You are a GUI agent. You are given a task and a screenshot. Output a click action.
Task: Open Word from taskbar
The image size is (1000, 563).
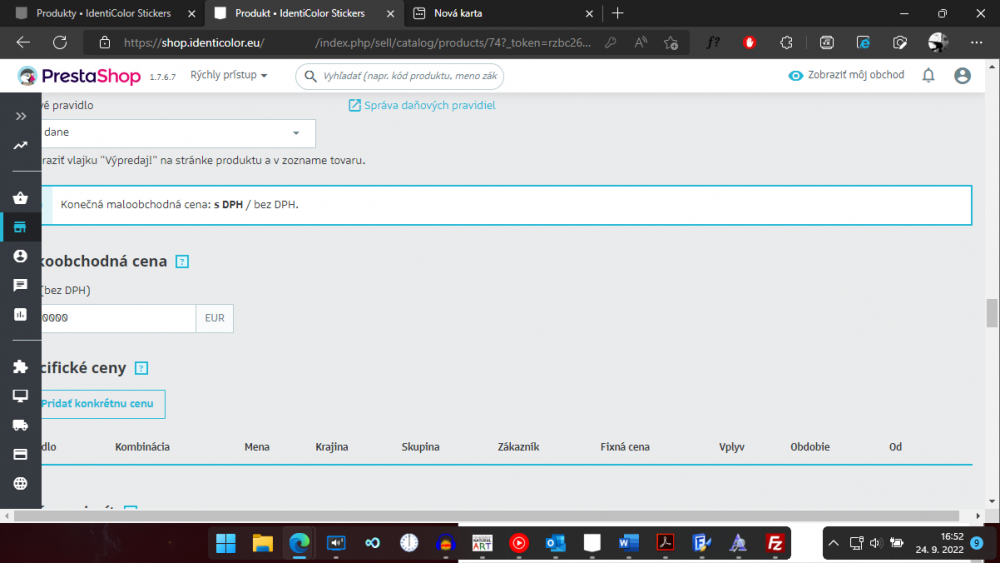click(x=628, y=543)
